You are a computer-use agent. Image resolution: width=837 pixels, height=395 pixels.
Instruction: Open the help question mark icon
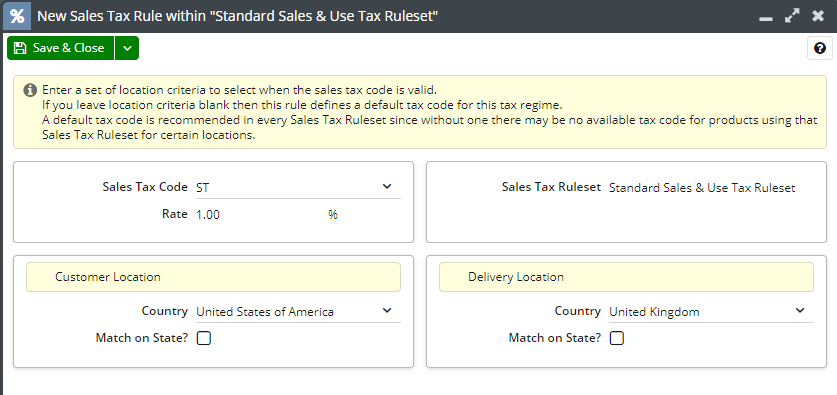tap(820, 49)
